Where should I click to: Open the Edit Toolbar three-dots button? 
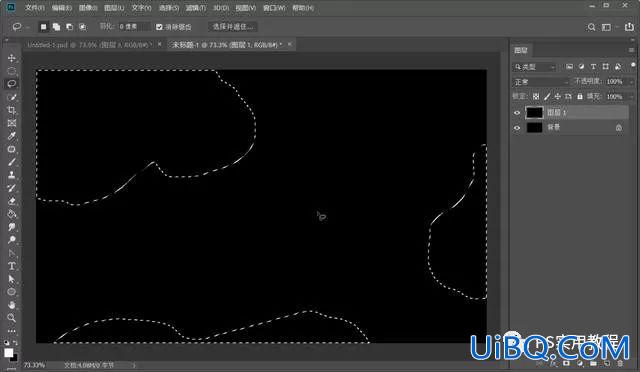pos(11,331)
